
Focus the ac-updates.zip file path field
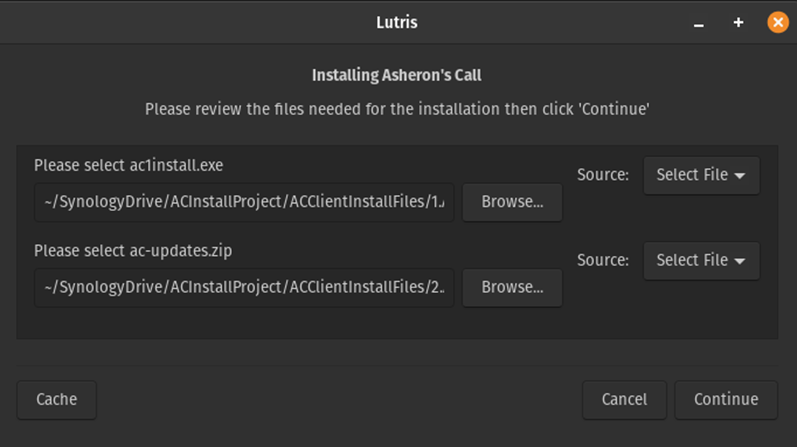tap(244, 287)
